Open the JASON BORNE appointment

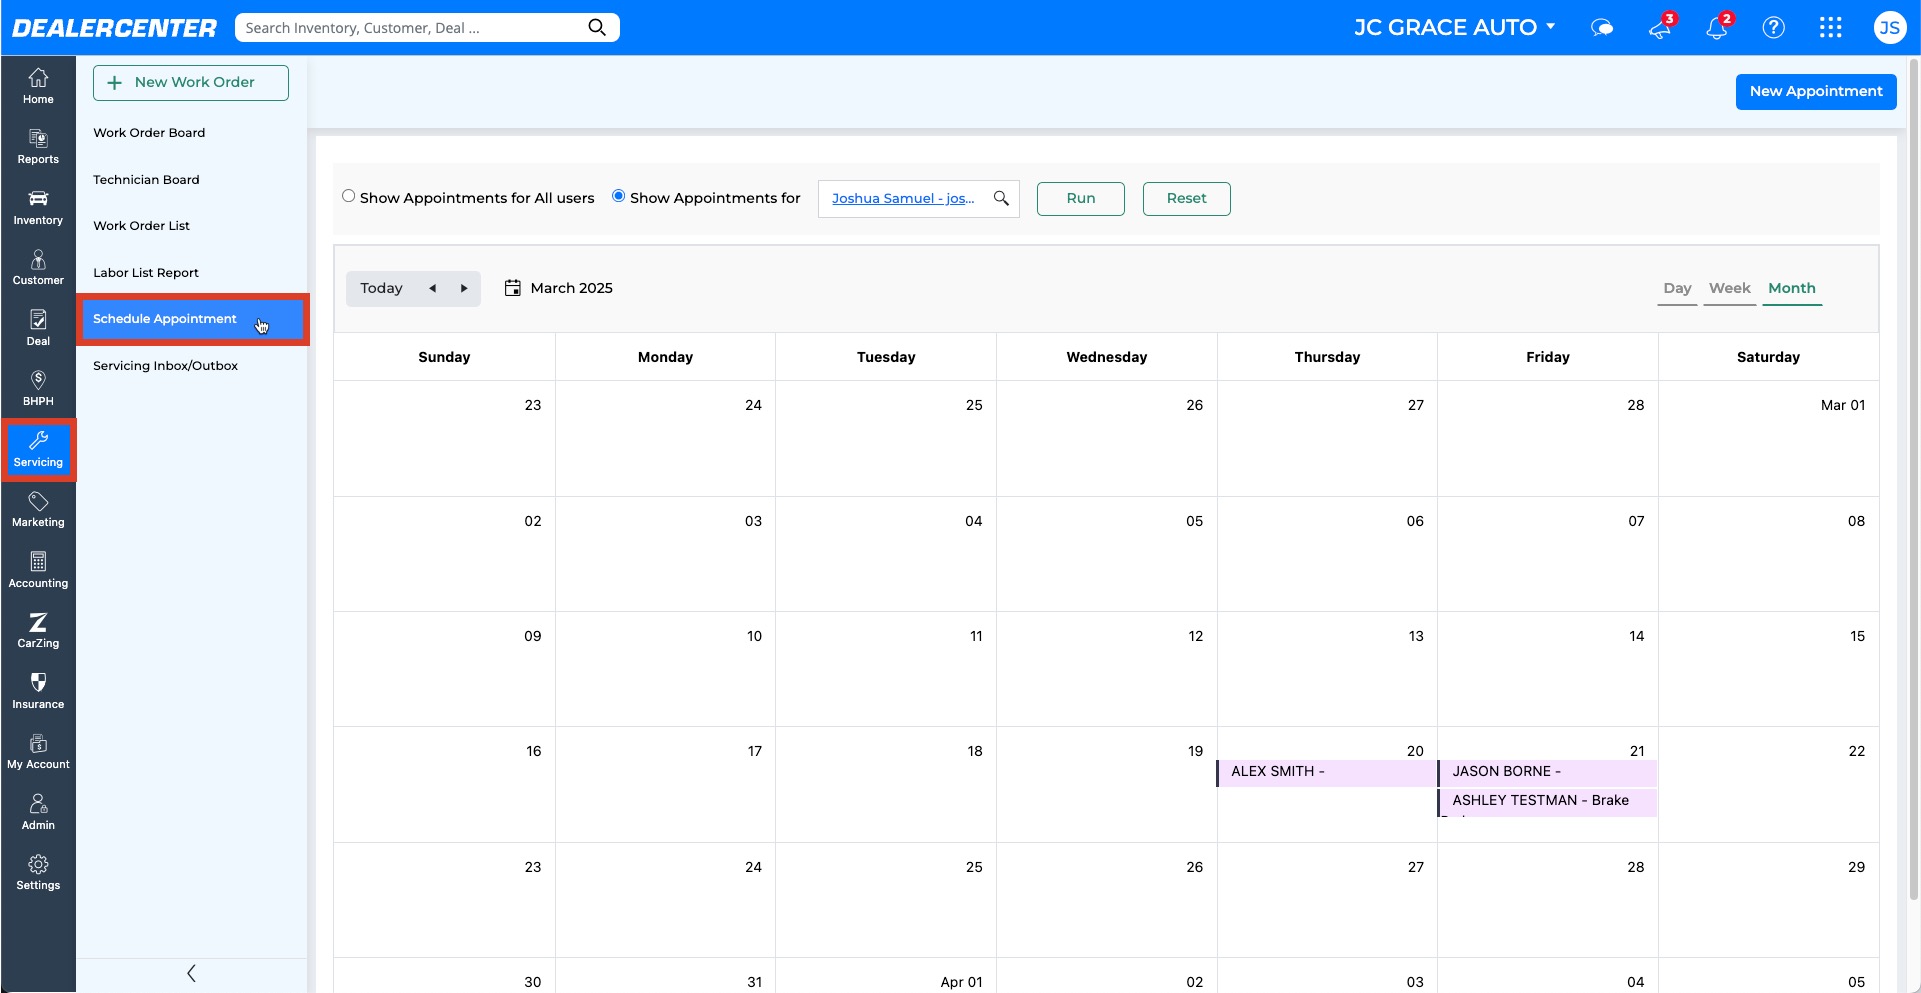pos(1547,772)
